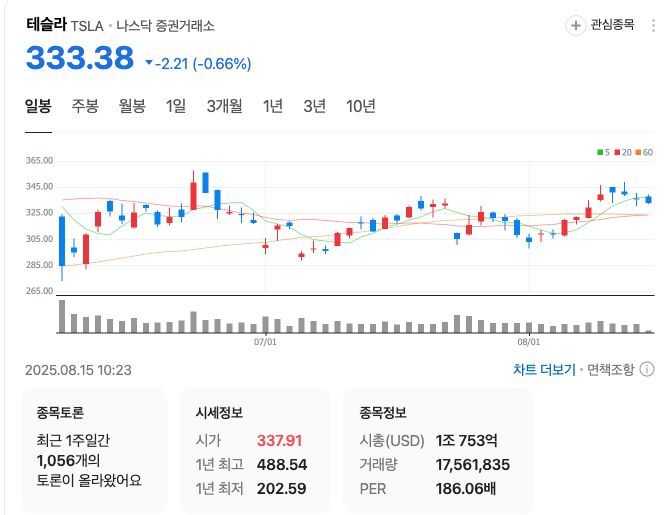669x515 pixels.
Task: Click the 나스닥 증권거래소 exchange label
Action: click(x=166, y=26)
